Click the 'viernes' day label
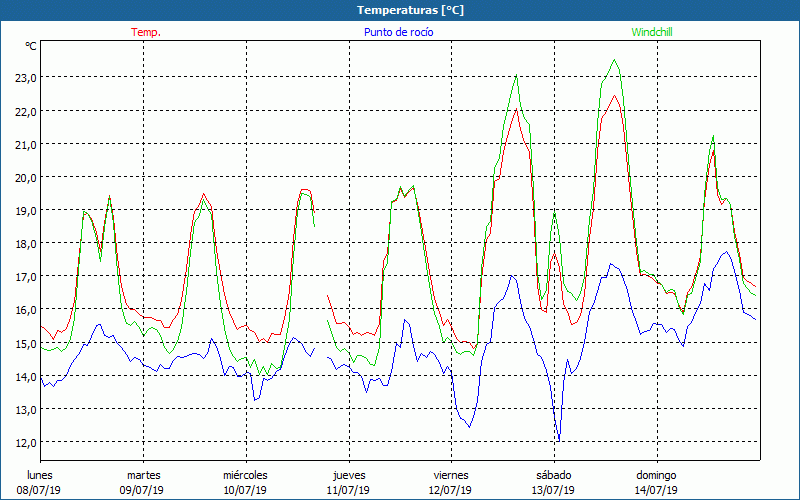This screenshot has height=500, width=800. pyautogui.click(x=451, y=475)
